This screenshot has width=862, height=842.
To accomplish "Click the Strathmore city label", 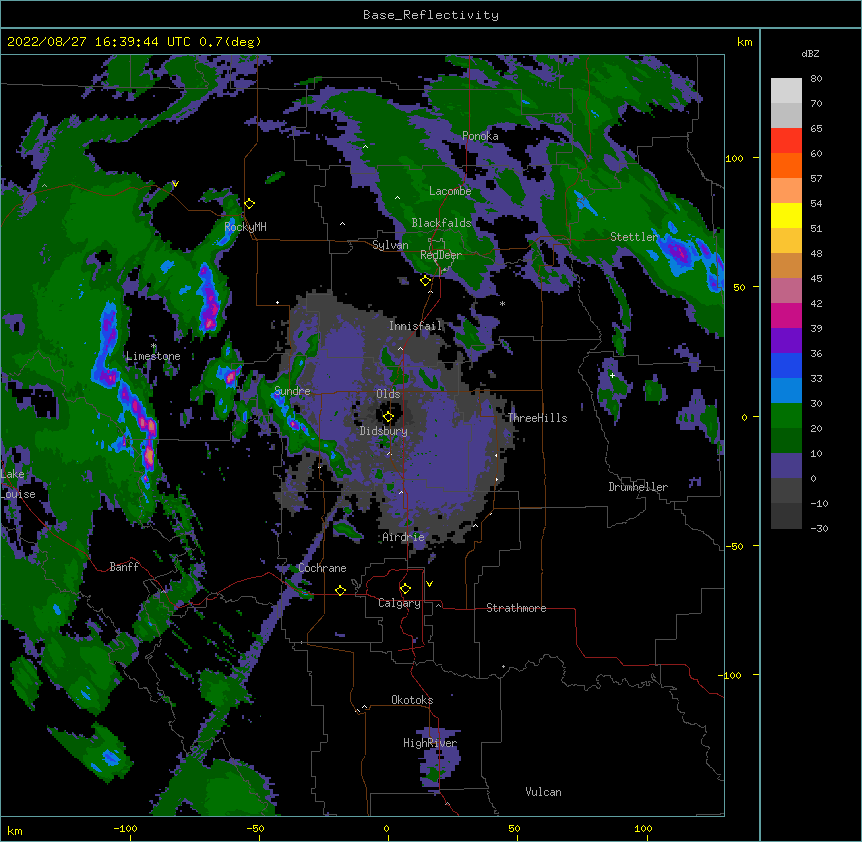I will 516,608.
